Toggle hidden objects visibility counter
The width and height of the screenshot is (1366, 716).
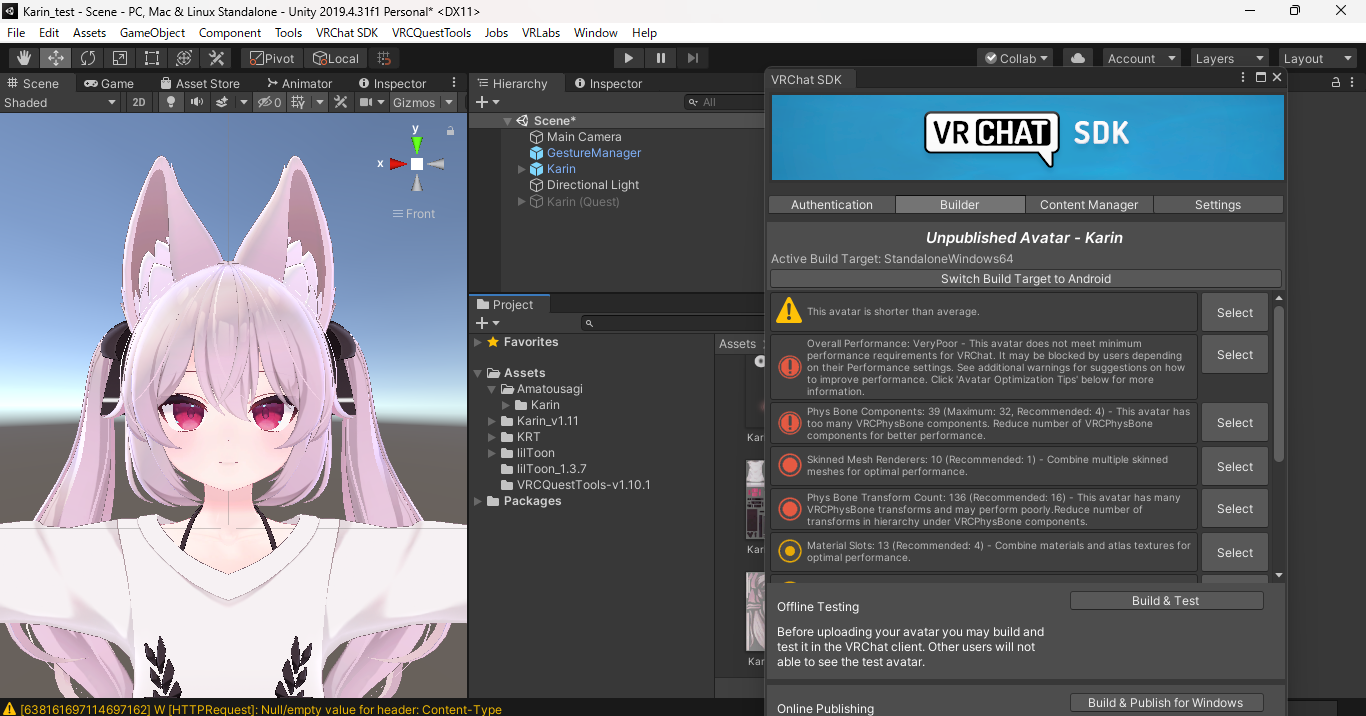[x=269, y=102]
